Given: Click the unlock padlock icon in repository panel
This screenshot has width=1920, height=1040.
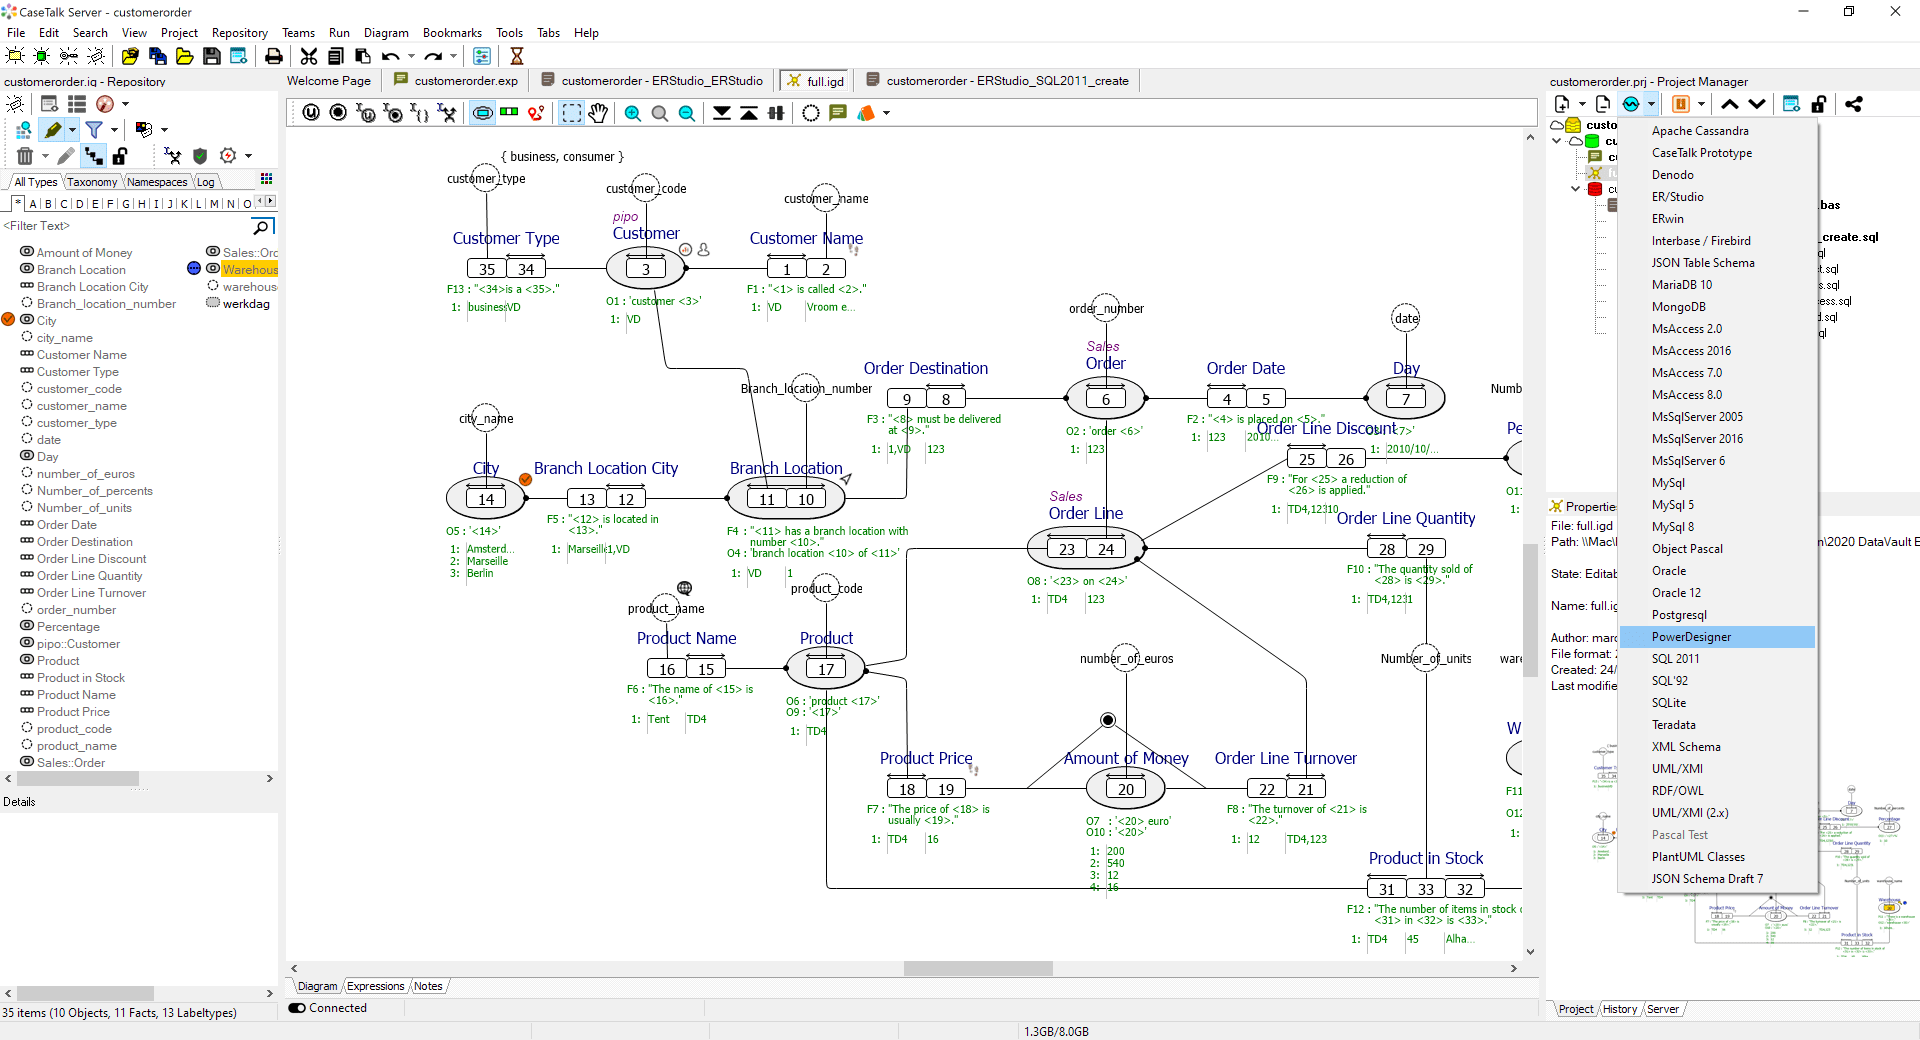Looking at the screenshot, I should pyautogui.click(x=120, y=156).
